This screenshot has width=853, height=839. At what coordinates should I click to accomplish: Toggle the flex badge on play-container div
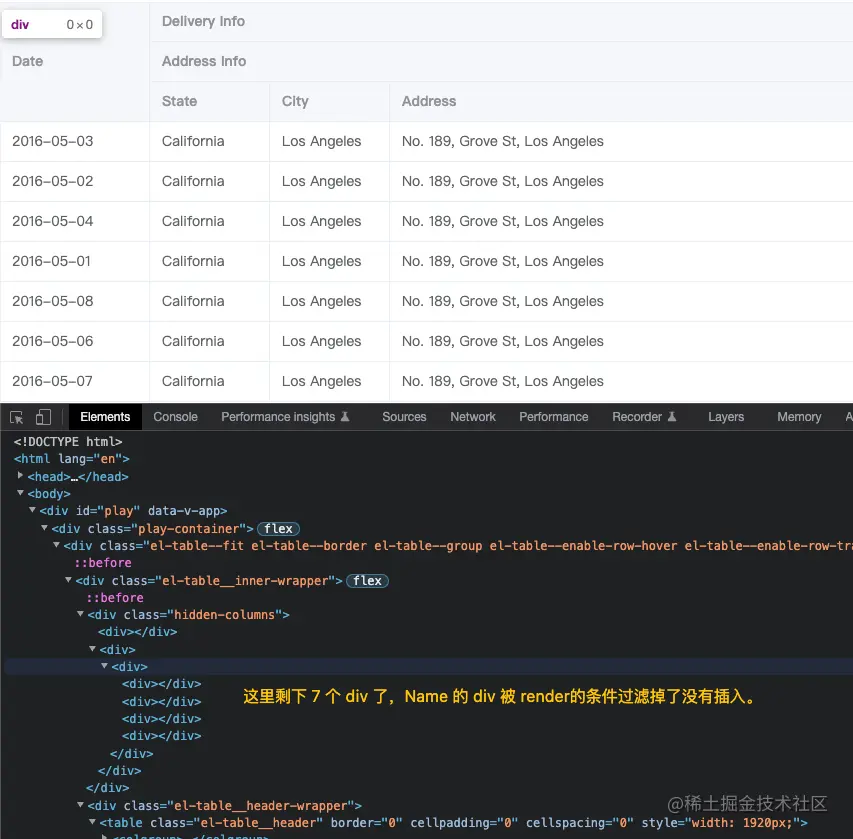[x=278, y=528]
